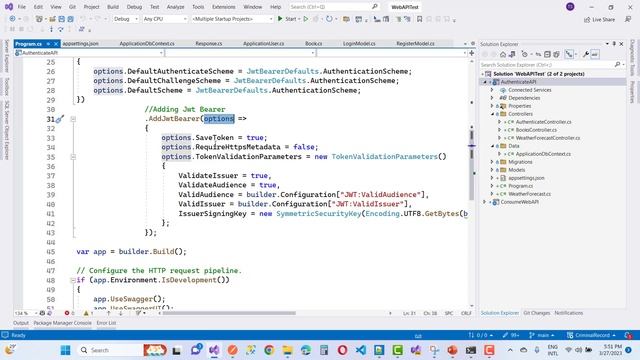Expand the Migrations folder node

492,162
